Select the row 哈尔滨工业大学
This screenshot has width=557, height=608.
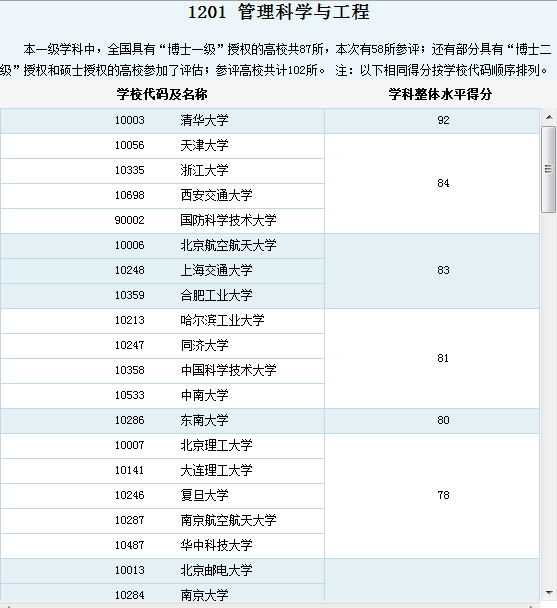pos(162,321)
